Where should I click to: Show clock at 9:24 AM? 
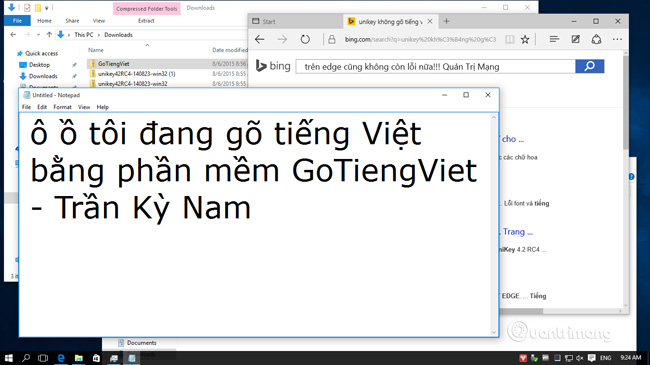coord(631,358)
